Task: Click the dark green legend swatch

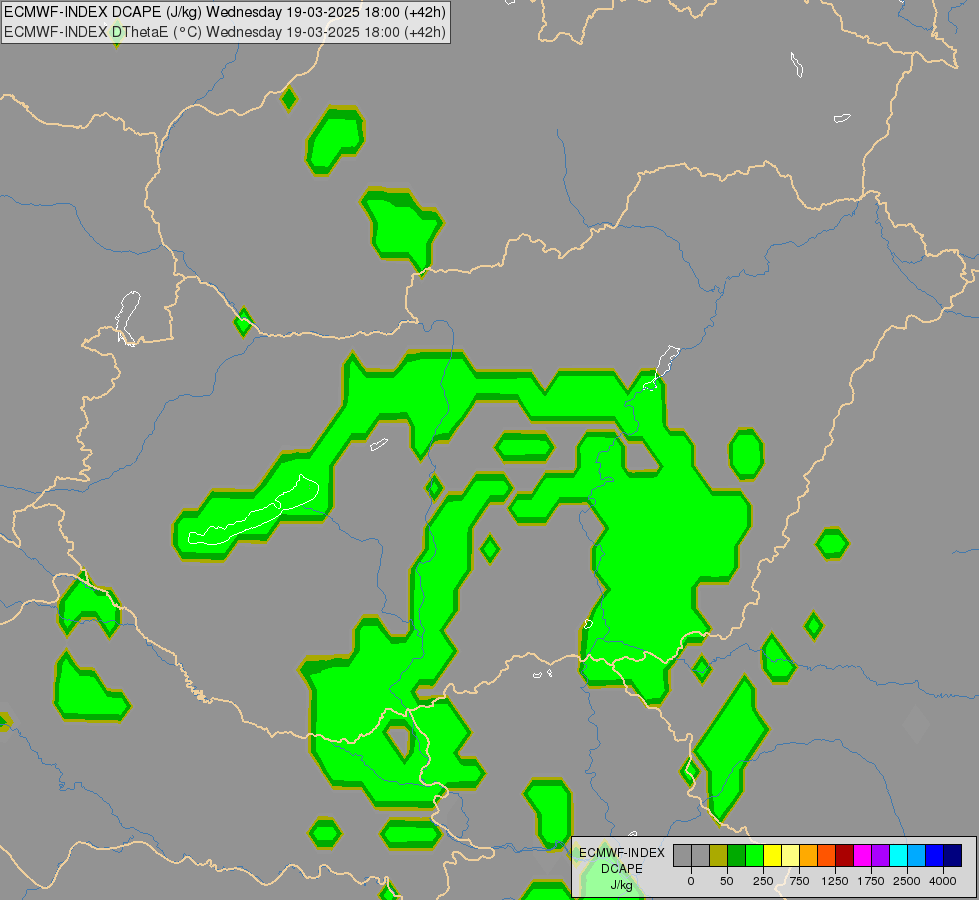Action: [737, 856]
